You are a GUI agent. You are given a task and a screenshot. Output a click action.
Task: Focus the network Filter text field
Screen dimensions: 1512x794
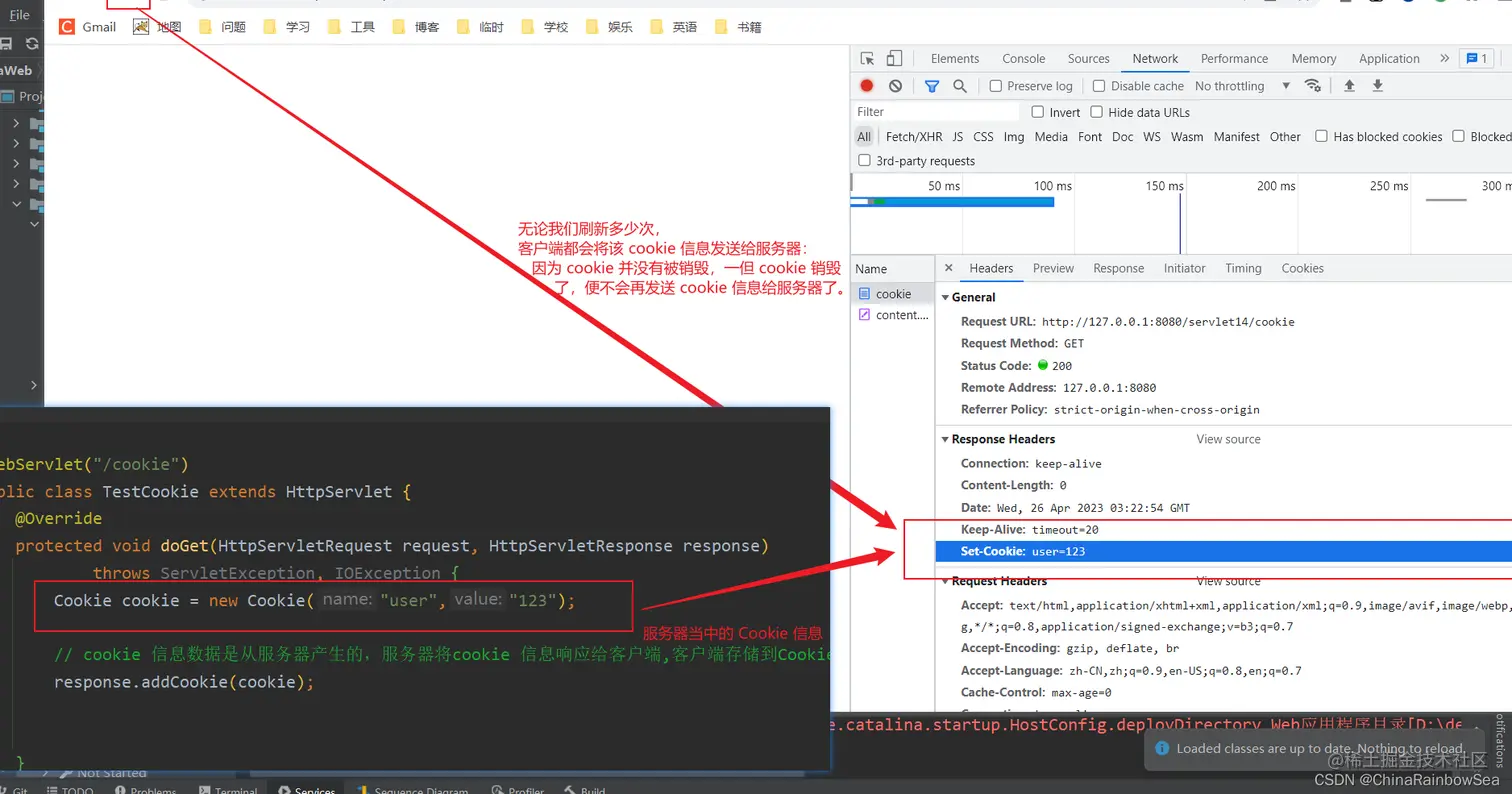point(935,112)
